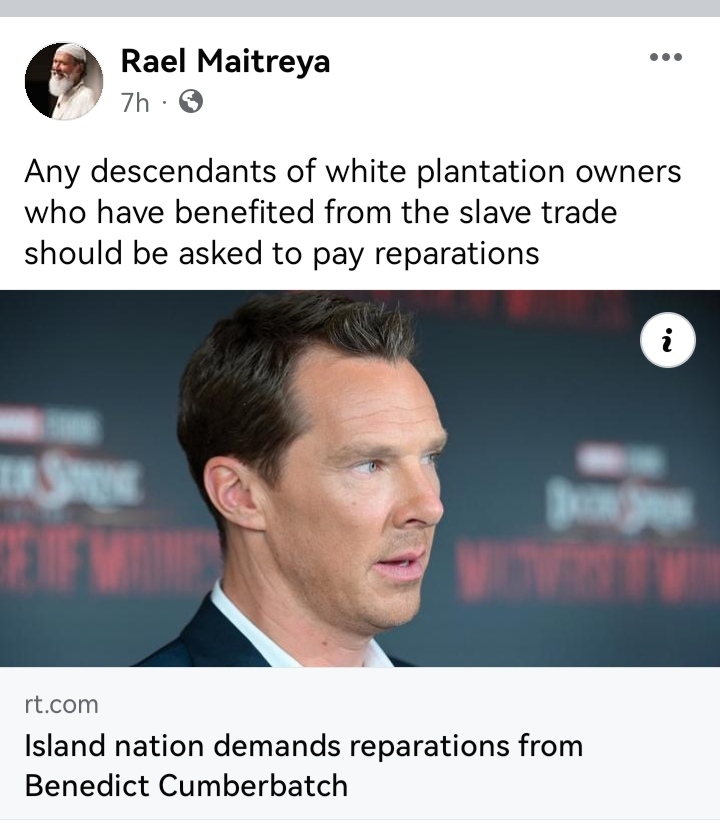Click the globe public-audience icon
The width and height of the screenshot is (720, 823).
(x=191, y=101)
